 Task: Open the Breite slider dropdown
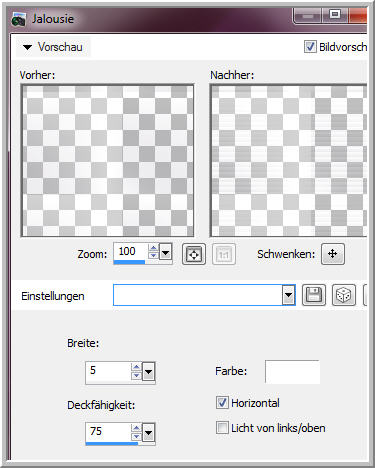[148, 371]
